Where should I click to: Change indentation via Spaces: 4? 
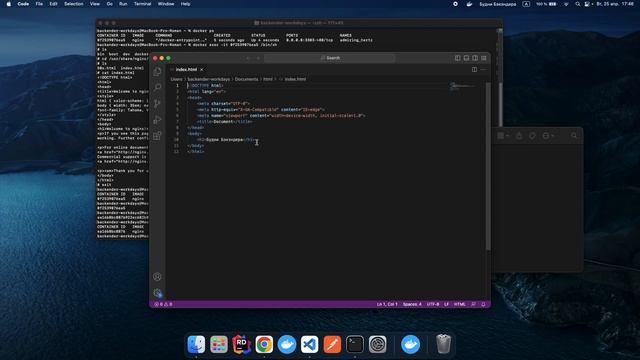[x=412, y=304]
